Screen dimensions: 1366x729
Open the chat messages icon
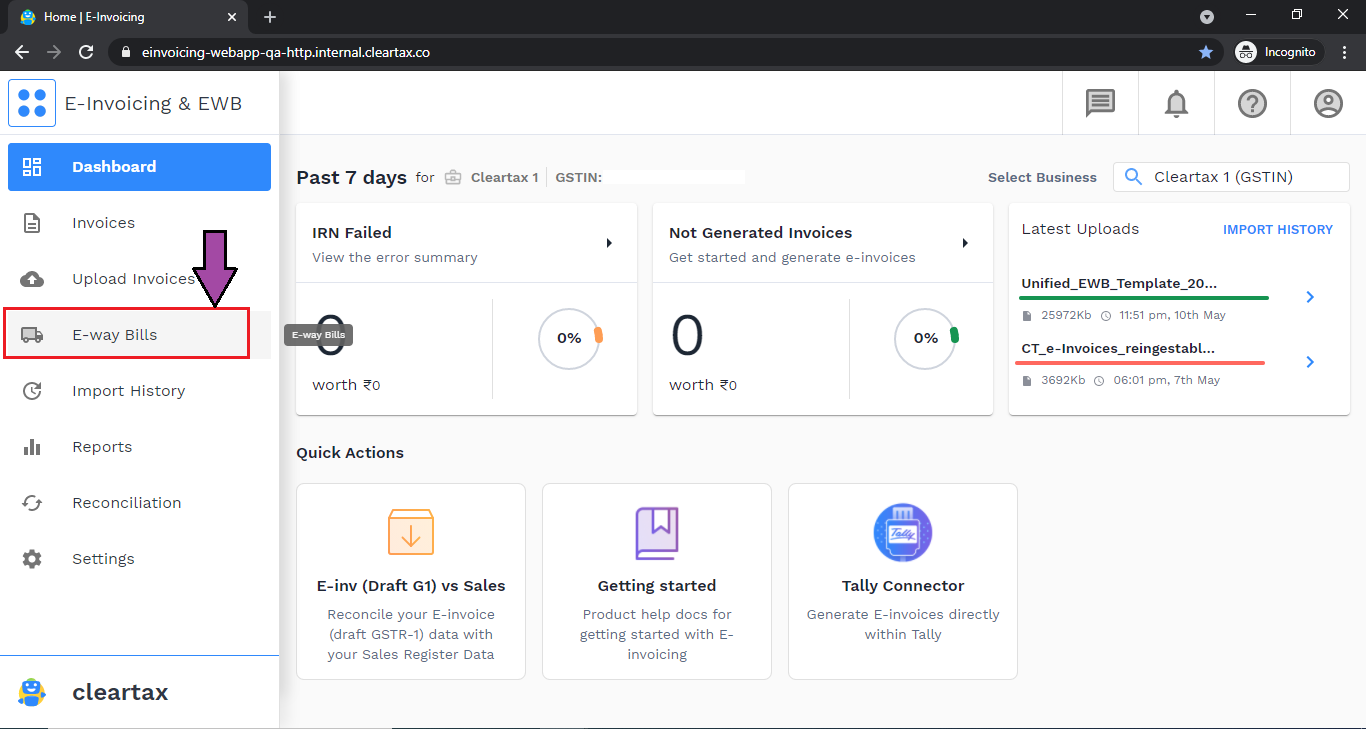1100,103
